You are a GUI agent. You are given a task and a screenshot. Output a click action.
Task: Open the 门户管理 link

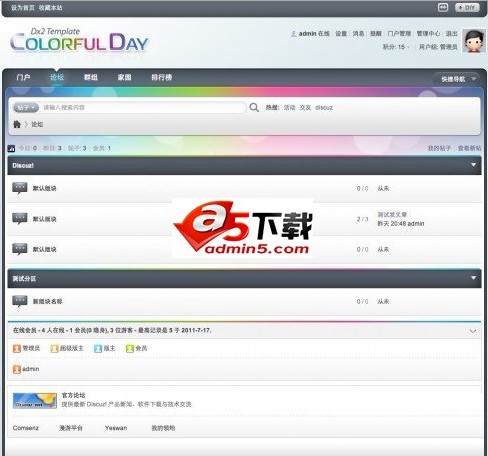point(399,34)
